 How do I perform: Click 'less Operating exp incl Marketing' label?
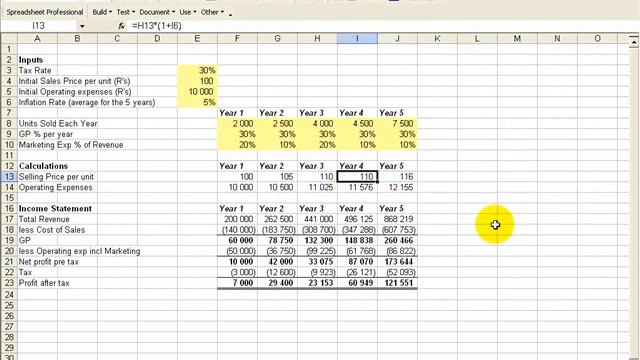[x=79, y=251]
